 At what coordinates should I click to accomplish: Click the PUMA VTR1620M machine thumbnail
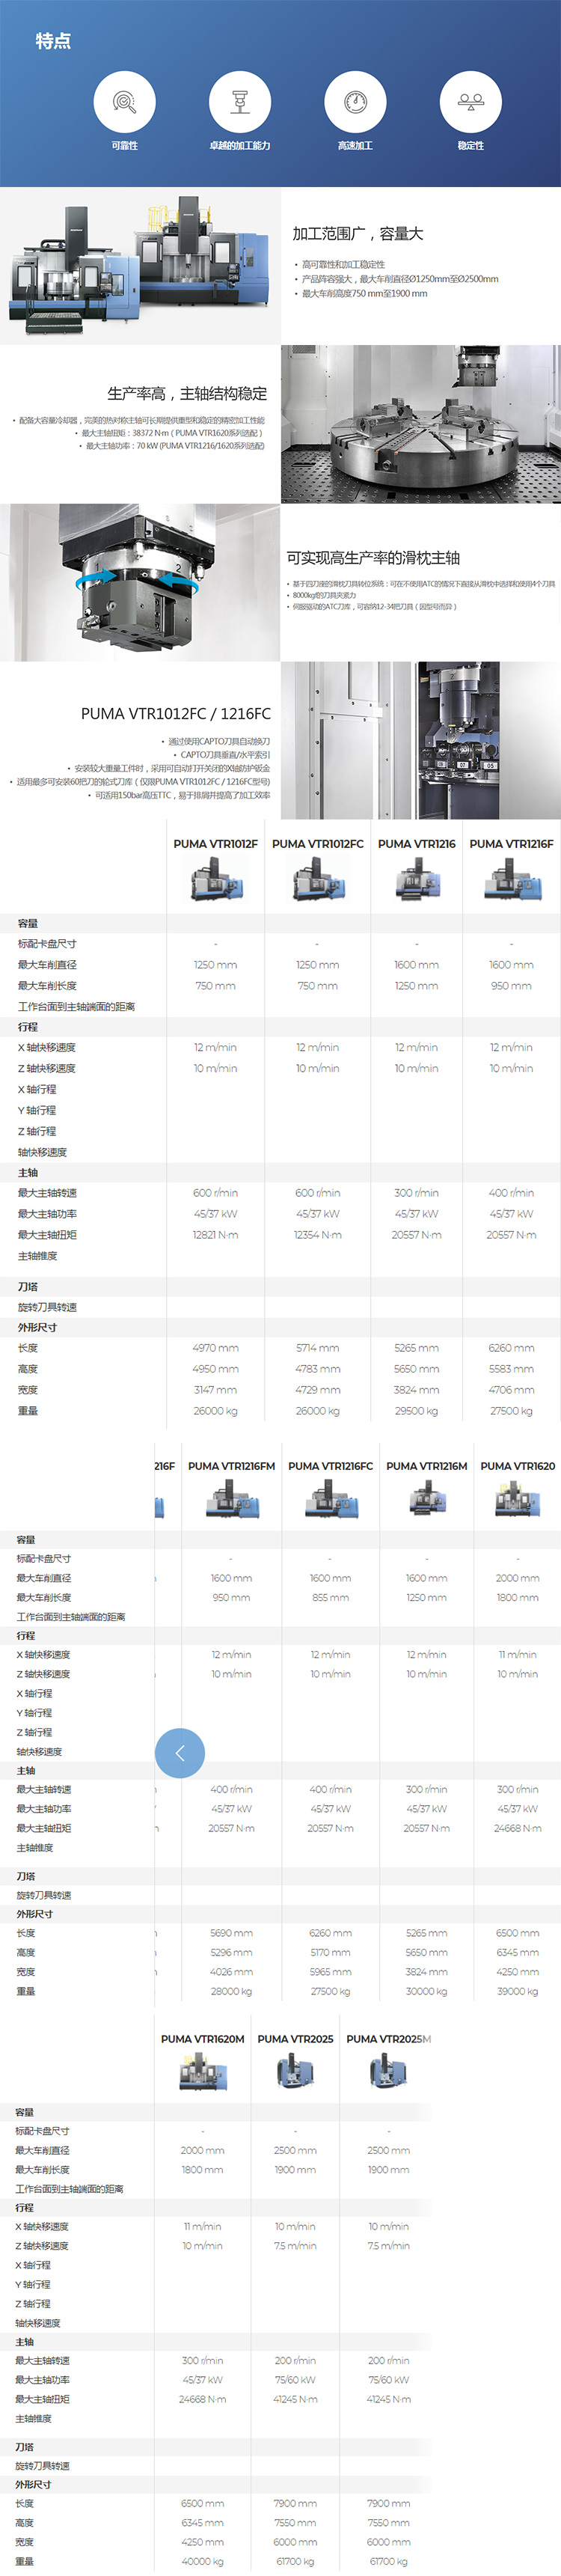coord(202,2072)
